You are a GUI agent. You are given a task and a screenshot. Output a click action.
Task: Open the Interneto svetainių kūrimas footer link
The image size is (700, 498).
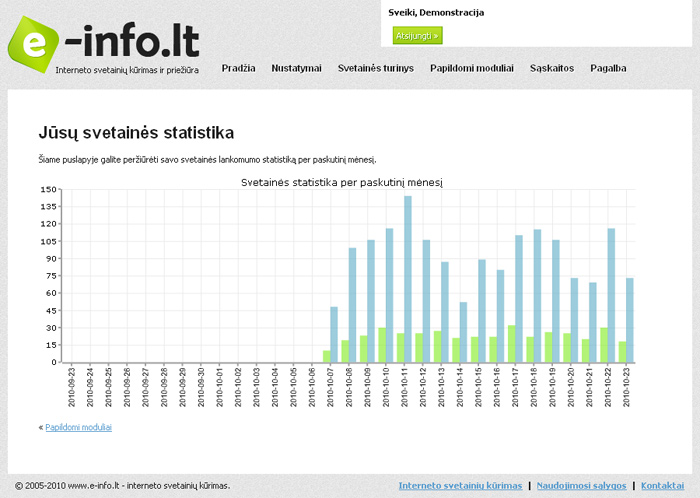pyautogui.click(x=460, y=486)
